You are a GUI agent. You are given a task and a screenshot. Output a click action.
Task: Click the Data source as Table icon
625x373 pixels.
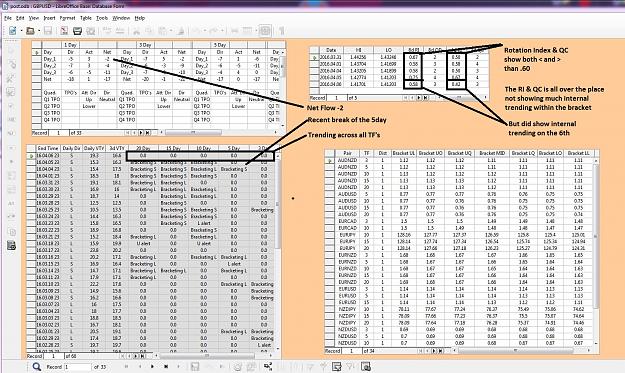pyautogui.click(x=366, y=367)
